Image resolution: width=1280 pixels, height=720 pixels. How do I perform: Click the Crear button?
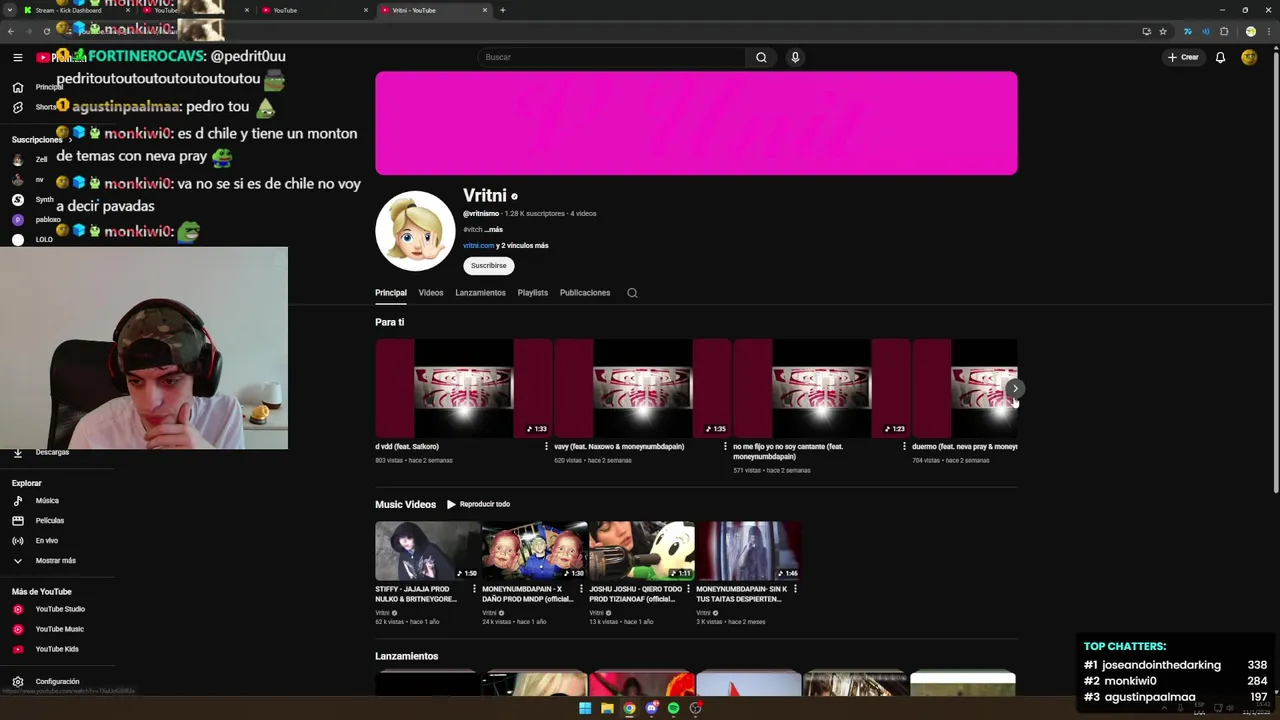point(1183,57)
